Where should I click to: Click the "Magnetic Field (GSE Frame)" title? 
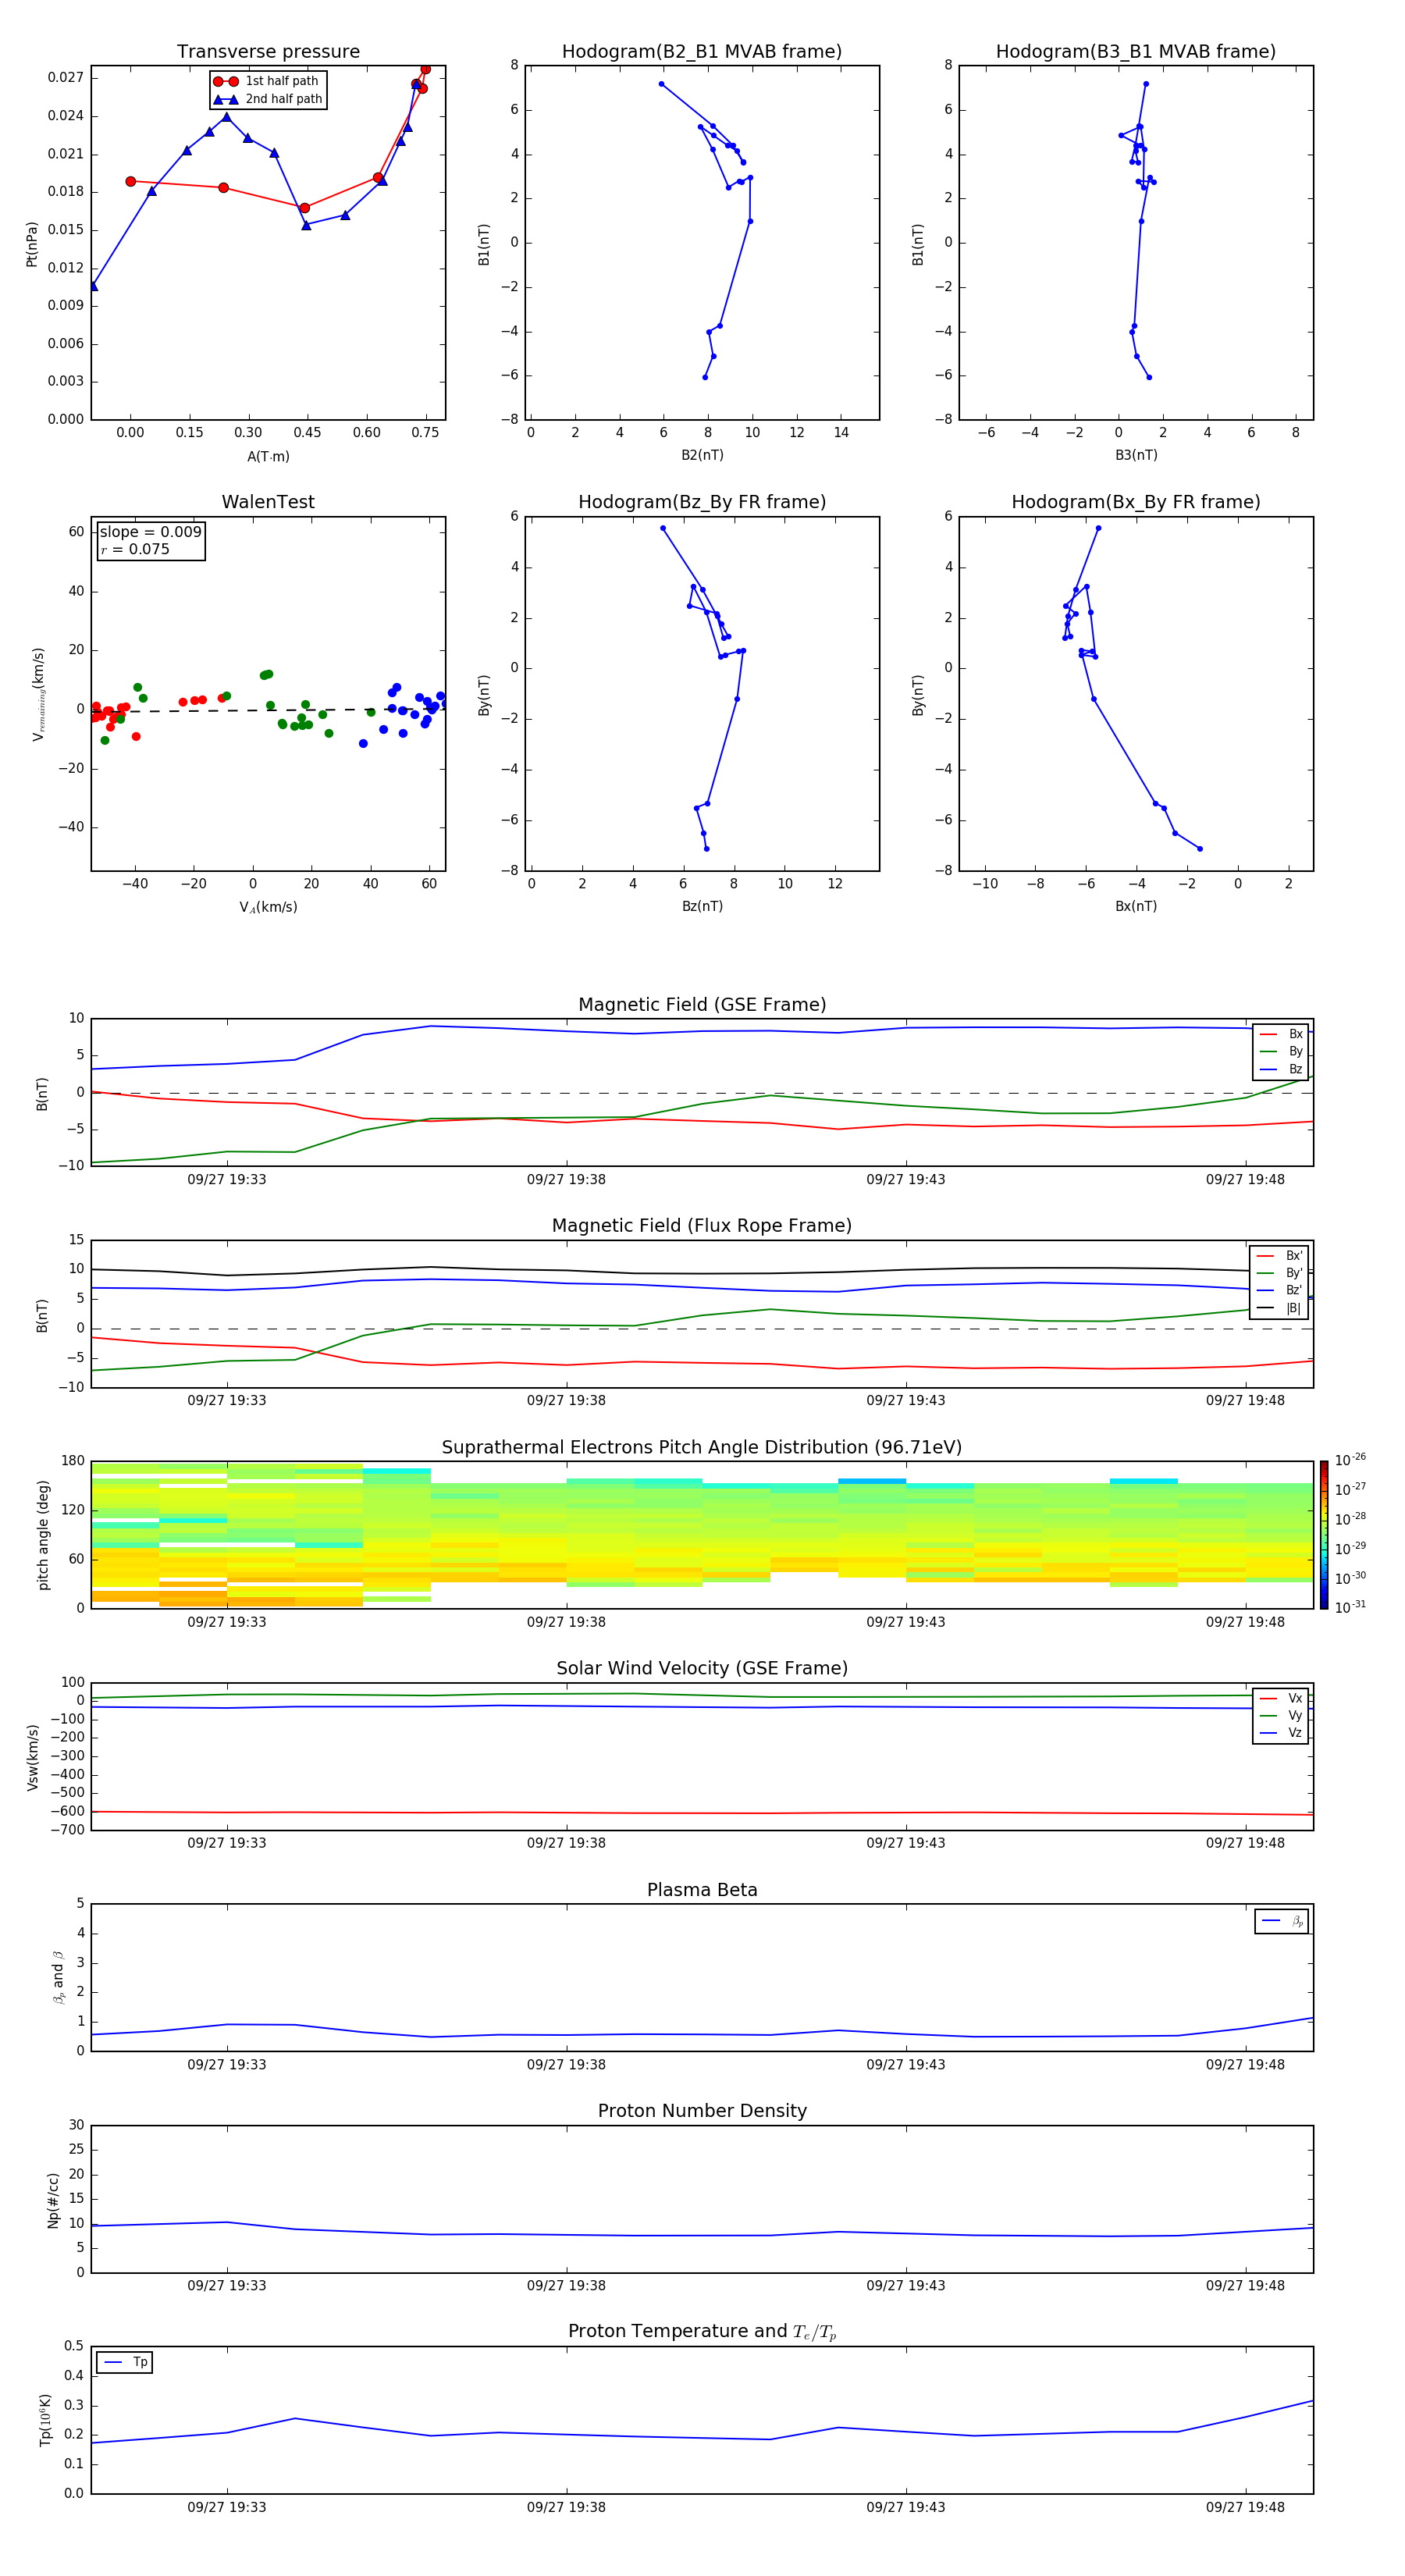pyautogui.click(x=702, y=1005)
